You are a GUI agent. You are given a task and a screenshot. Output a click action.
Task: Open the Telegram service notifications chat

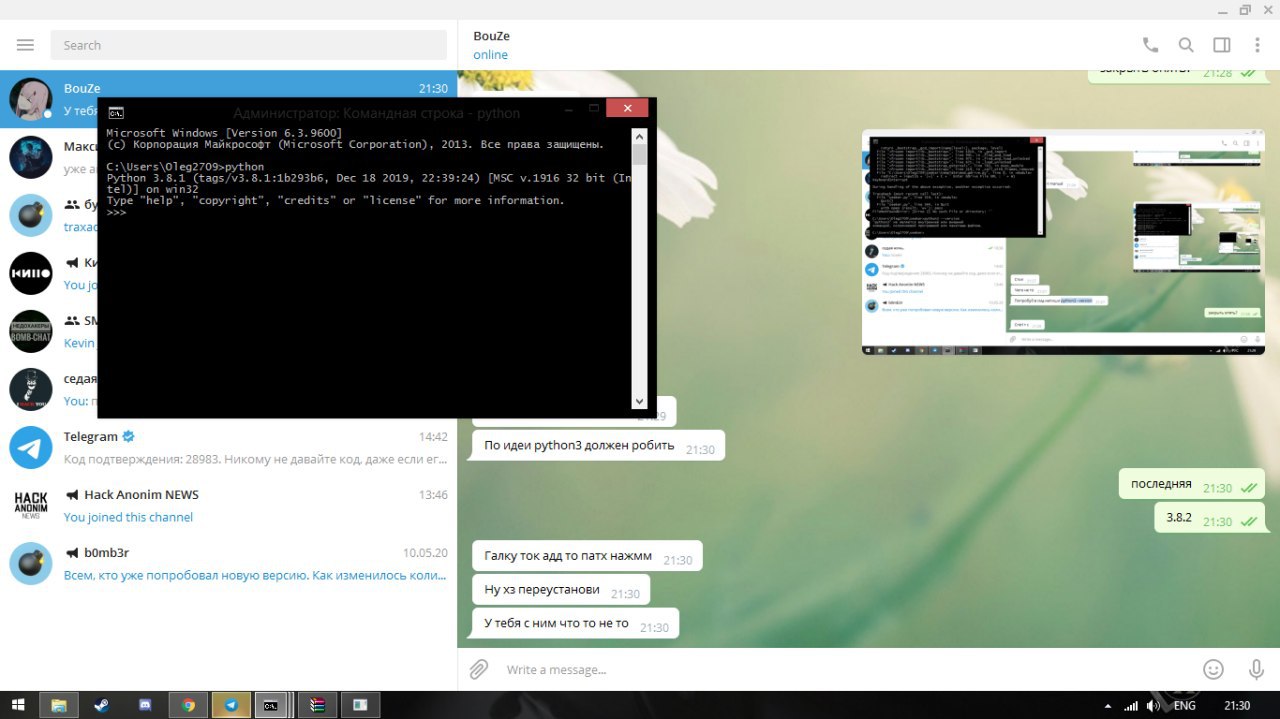[x=228, y=447]
